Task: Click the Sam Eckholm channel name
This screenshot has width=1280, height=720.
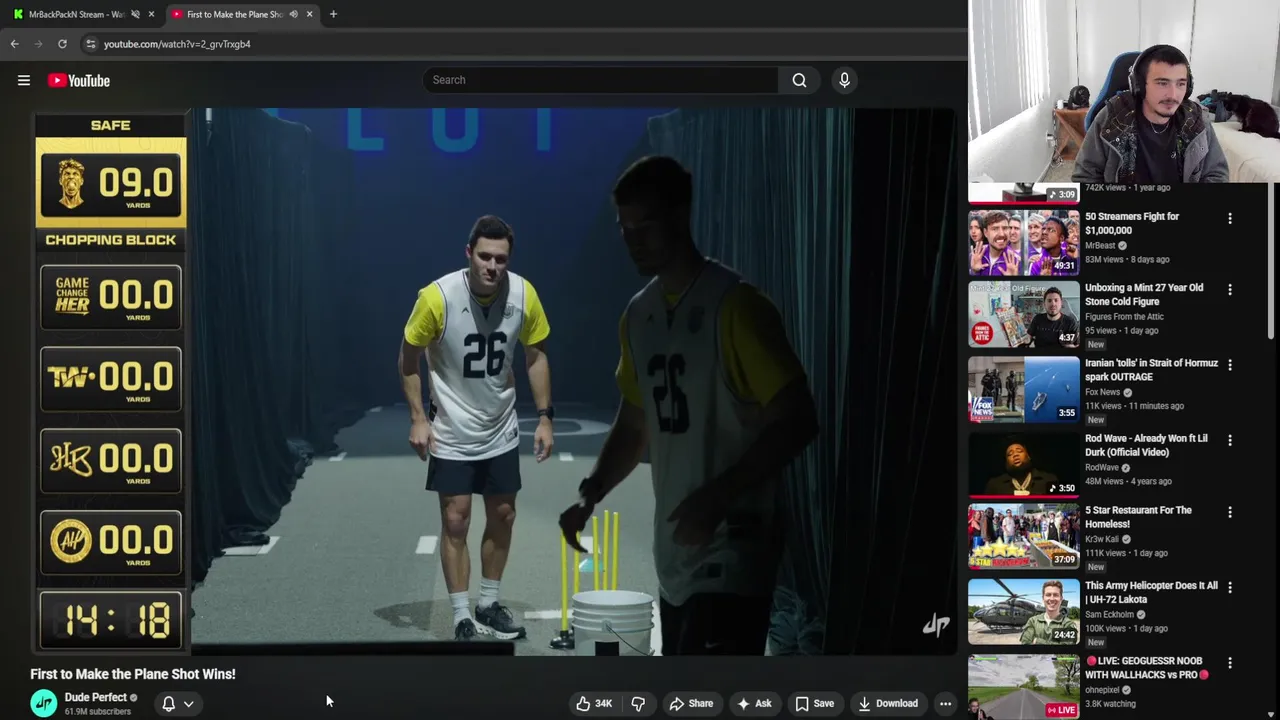Action: click(x=1109, y=615)
